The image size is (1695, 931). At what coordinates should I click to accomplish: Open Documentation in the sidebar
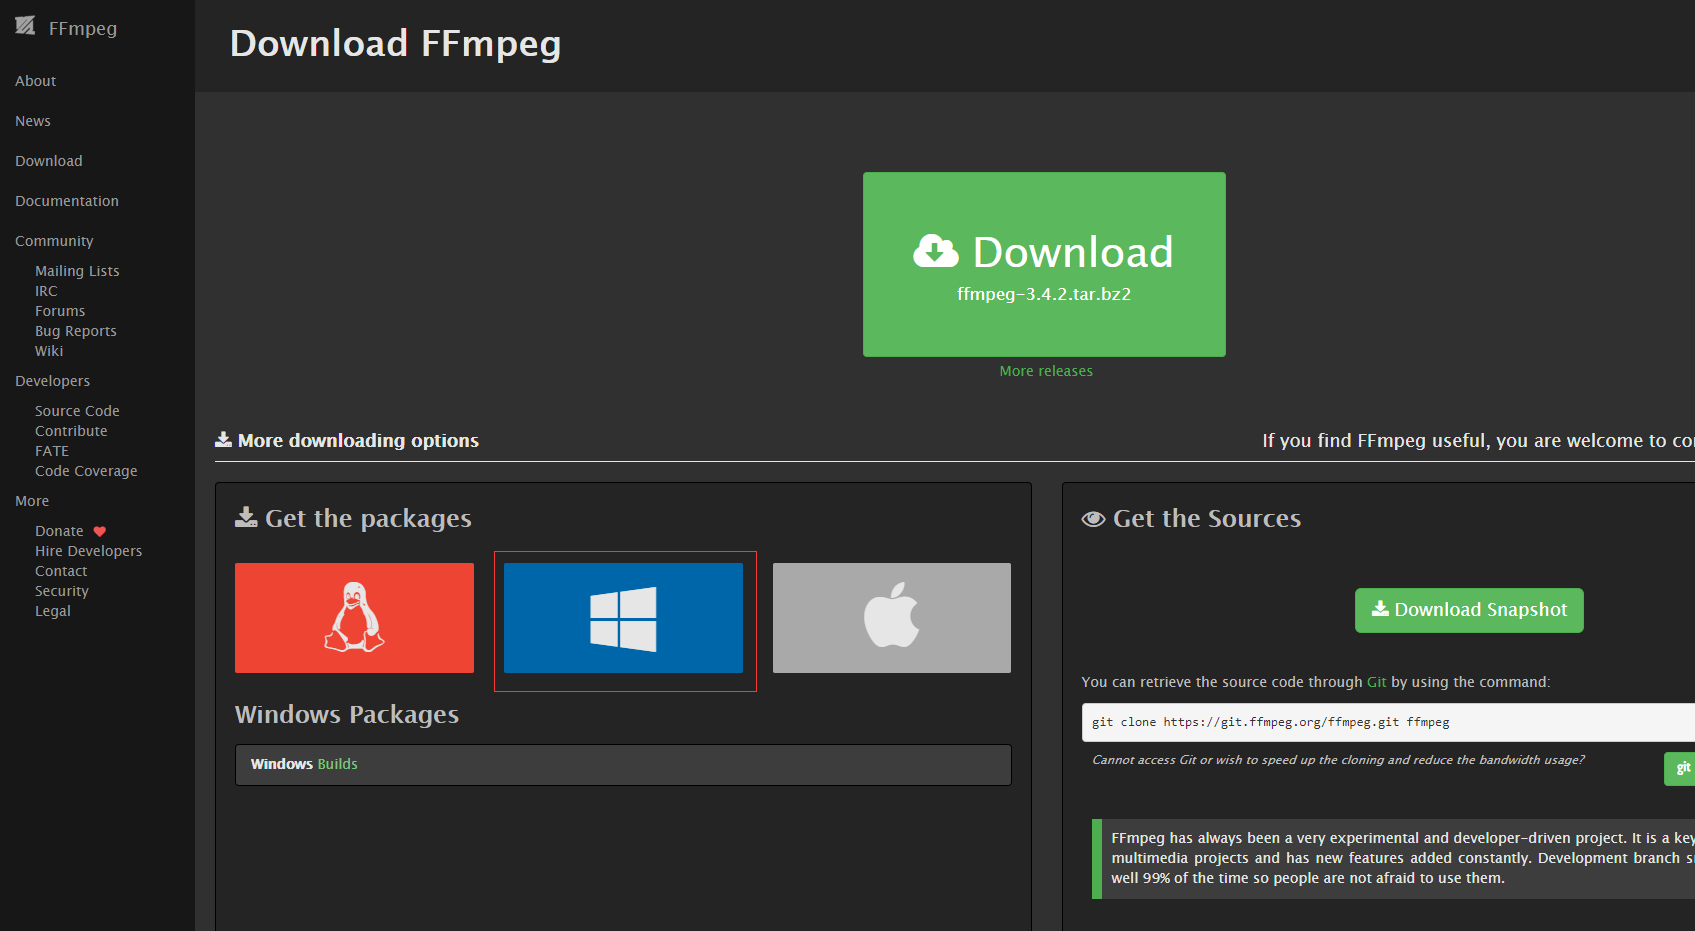pos(67,201)
